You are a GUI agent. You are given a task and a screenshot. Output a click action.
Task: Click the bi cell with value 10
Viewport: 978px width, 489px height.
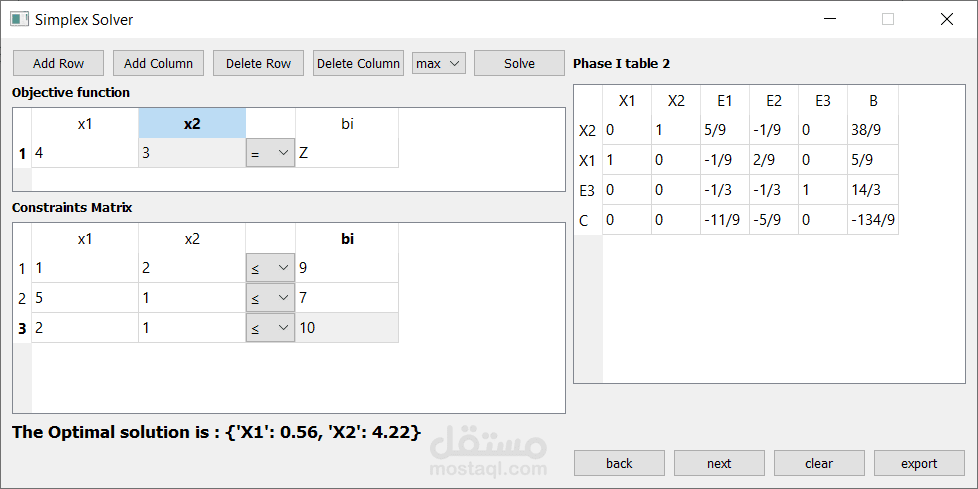click(x=346, y=328)
